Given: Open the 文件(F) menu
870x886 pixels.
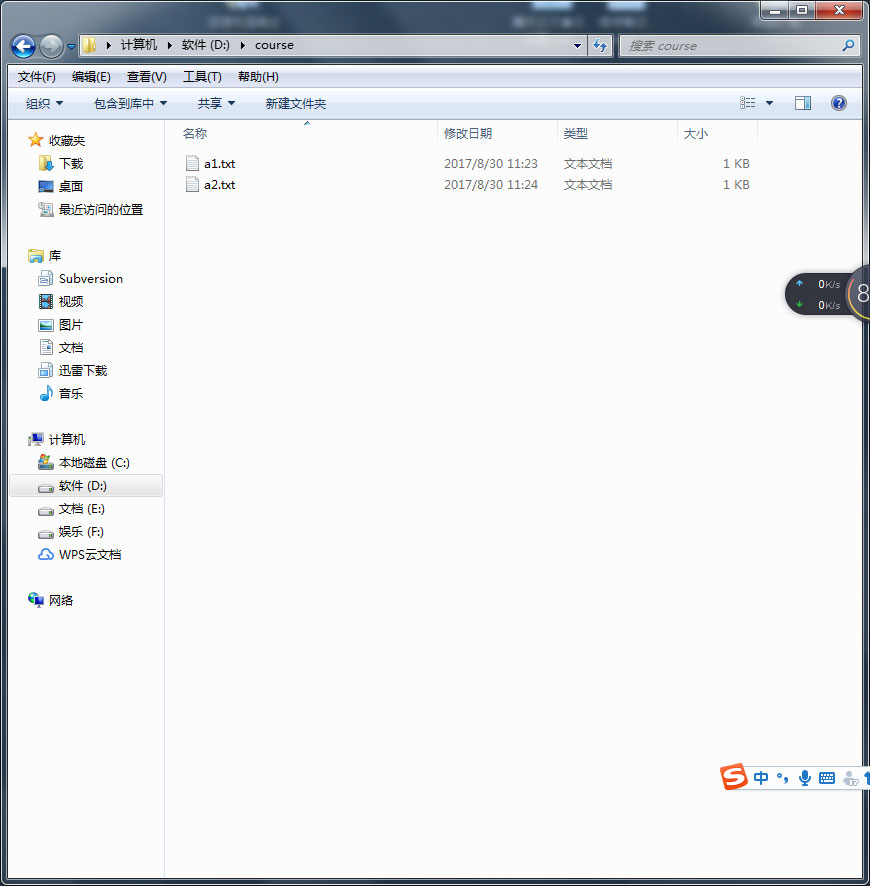Looking at the screenshot, I should coord(36,76).
